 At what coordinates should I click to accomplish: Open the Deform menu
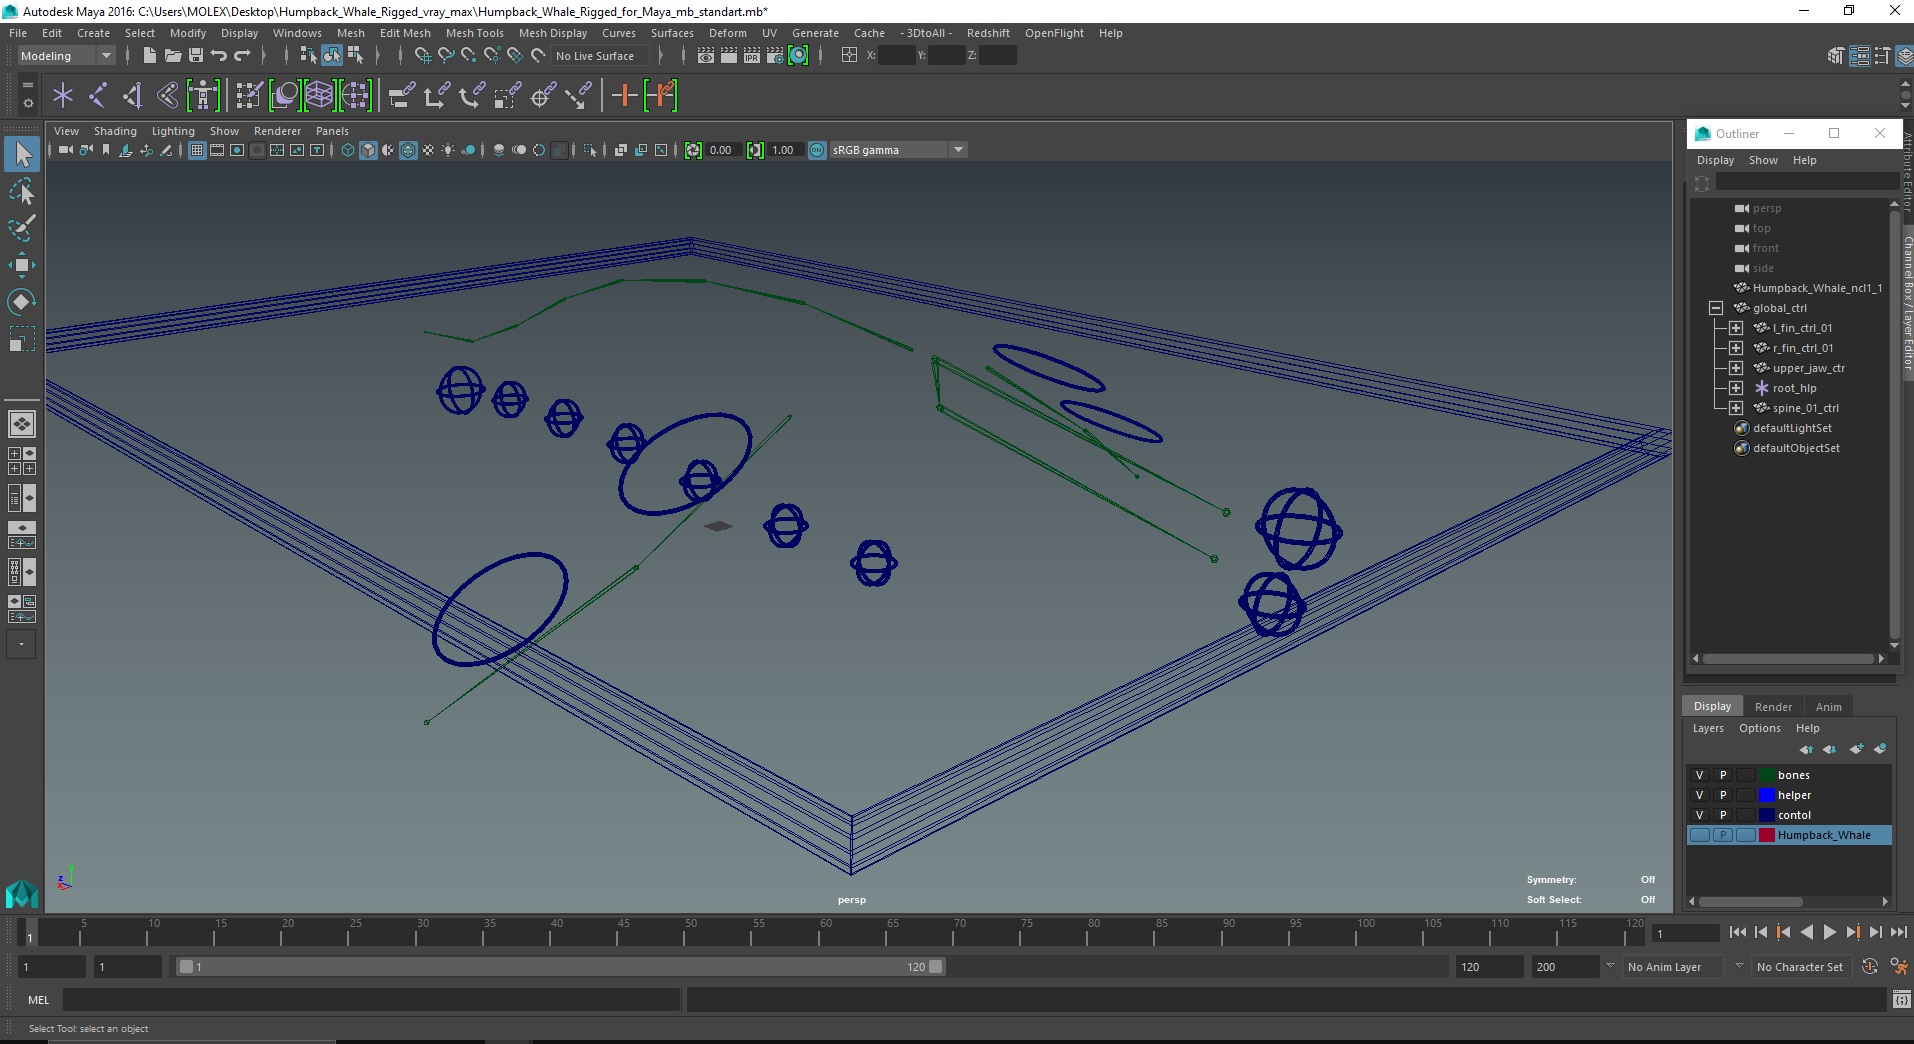tap(727, 33)
